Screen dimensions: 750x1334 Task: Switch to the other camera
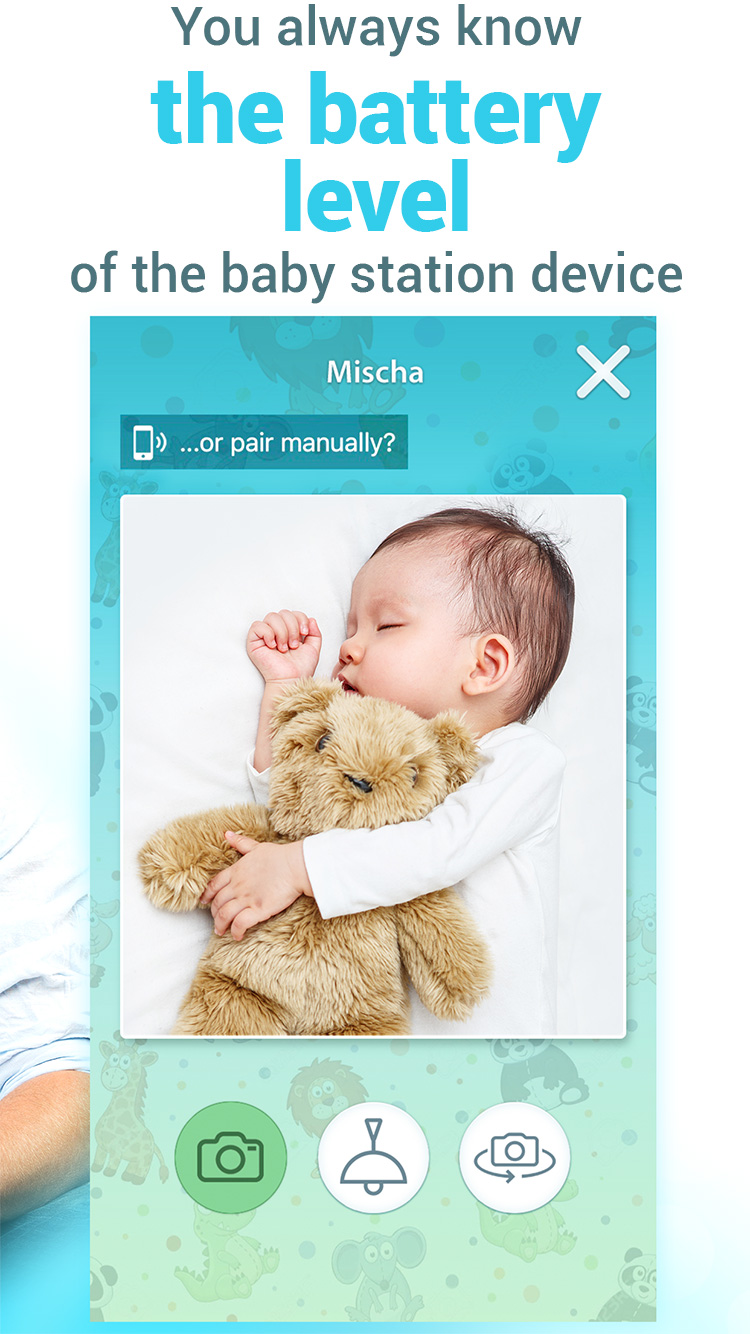(x=515, y=1158)
